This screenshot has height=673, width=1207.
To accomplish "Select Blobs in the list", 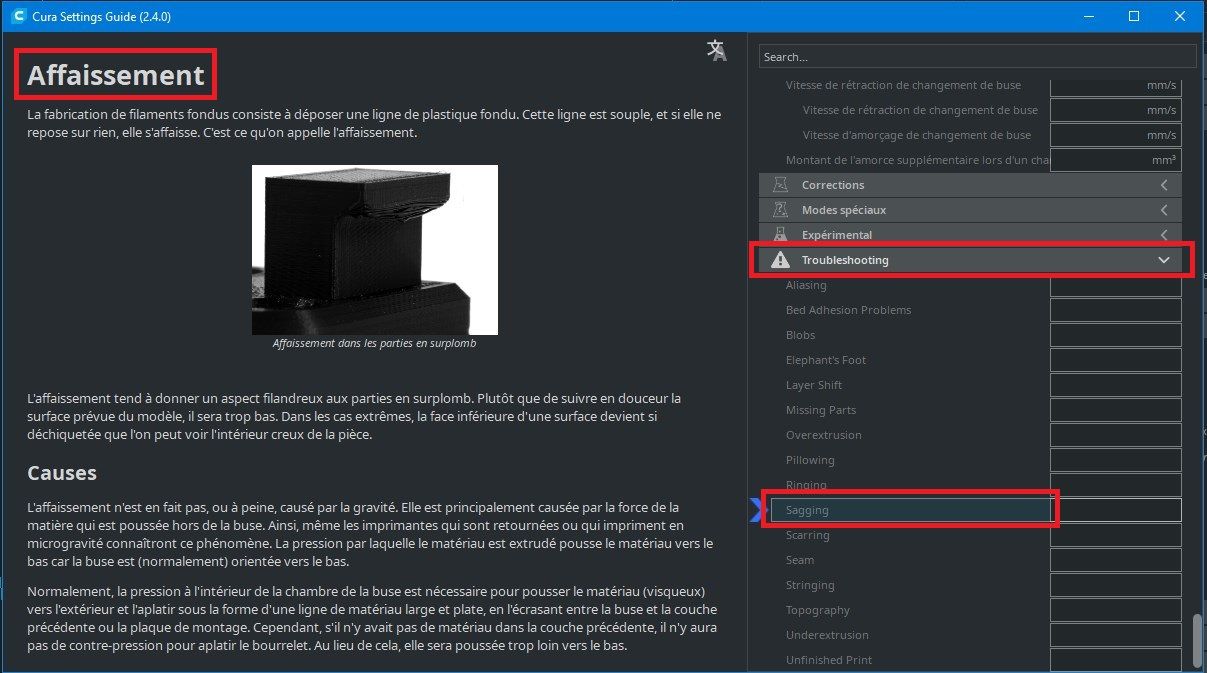I will pyautogui.click(x=800, y=335).
